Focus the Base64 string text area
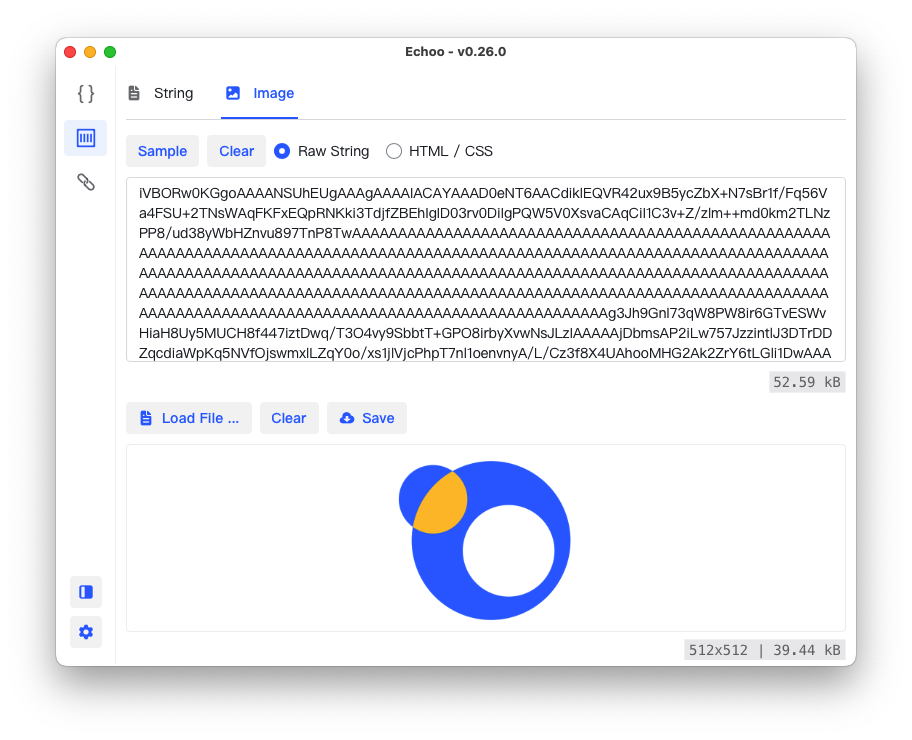Image resolution: width=912 pixels, height=740 pixels. pos(486,269)
